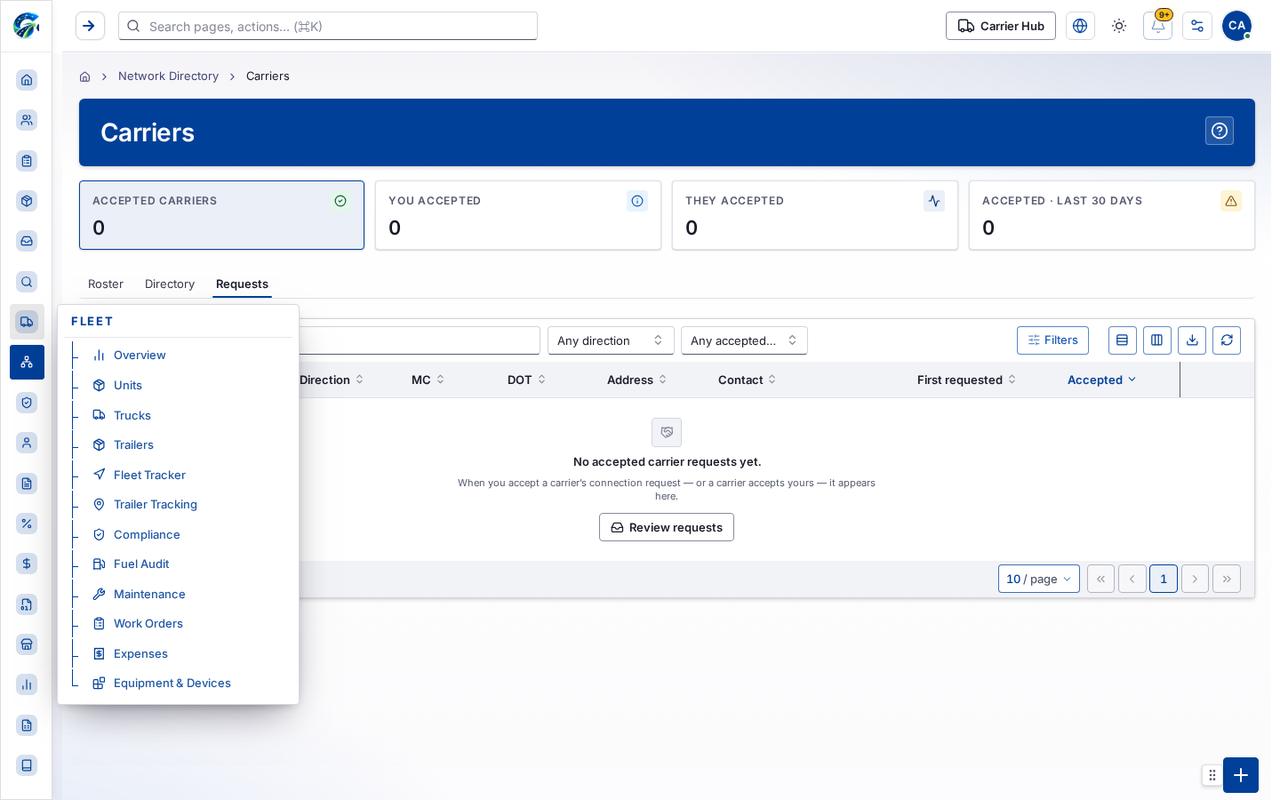Sort by the Accepted column

pyautogui.click(x=1102, y=380)
